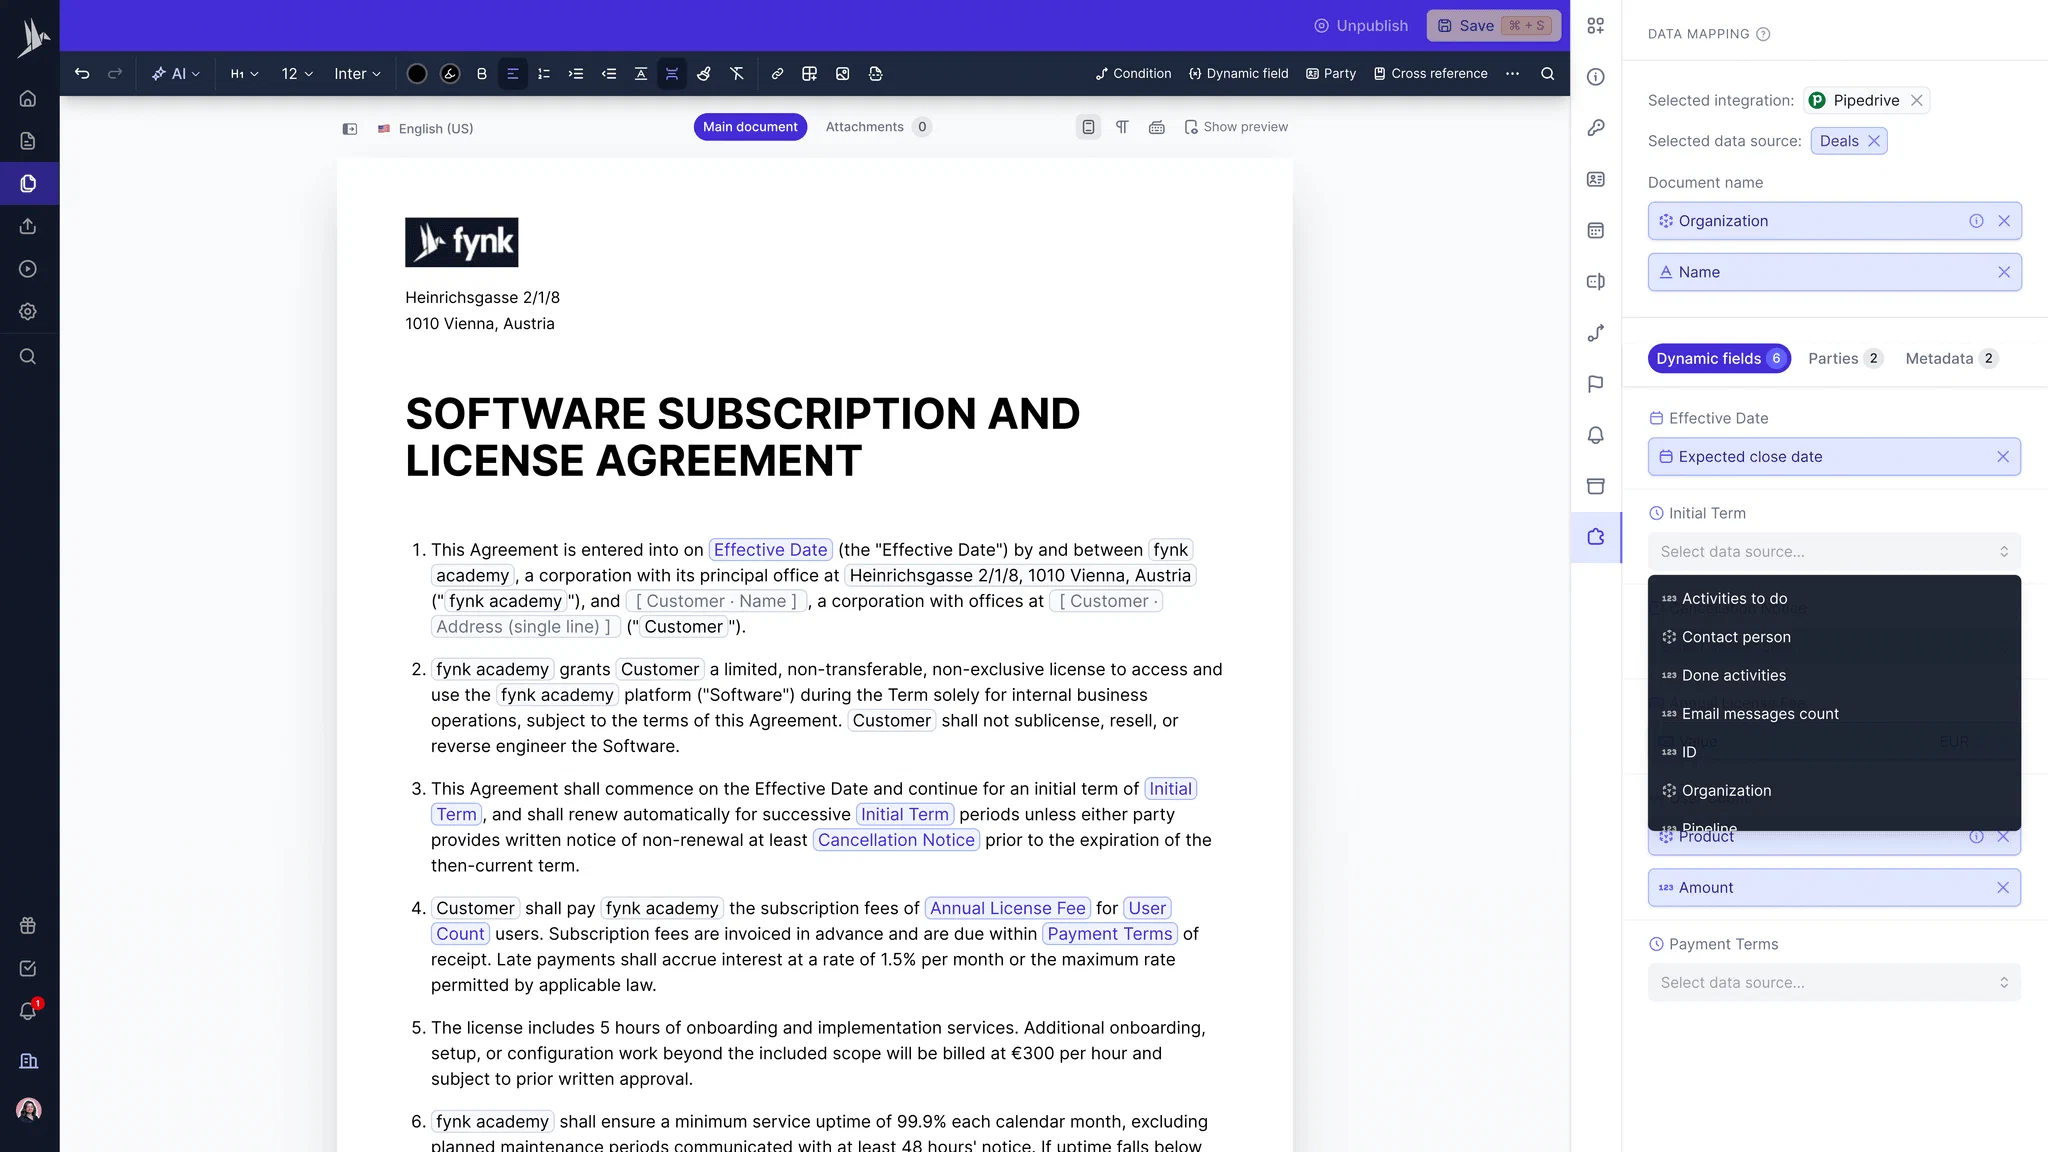Viewport: 2048px width, 1152px height.
Task: Open the info icon in right rail
Action: pos(1596,77)
